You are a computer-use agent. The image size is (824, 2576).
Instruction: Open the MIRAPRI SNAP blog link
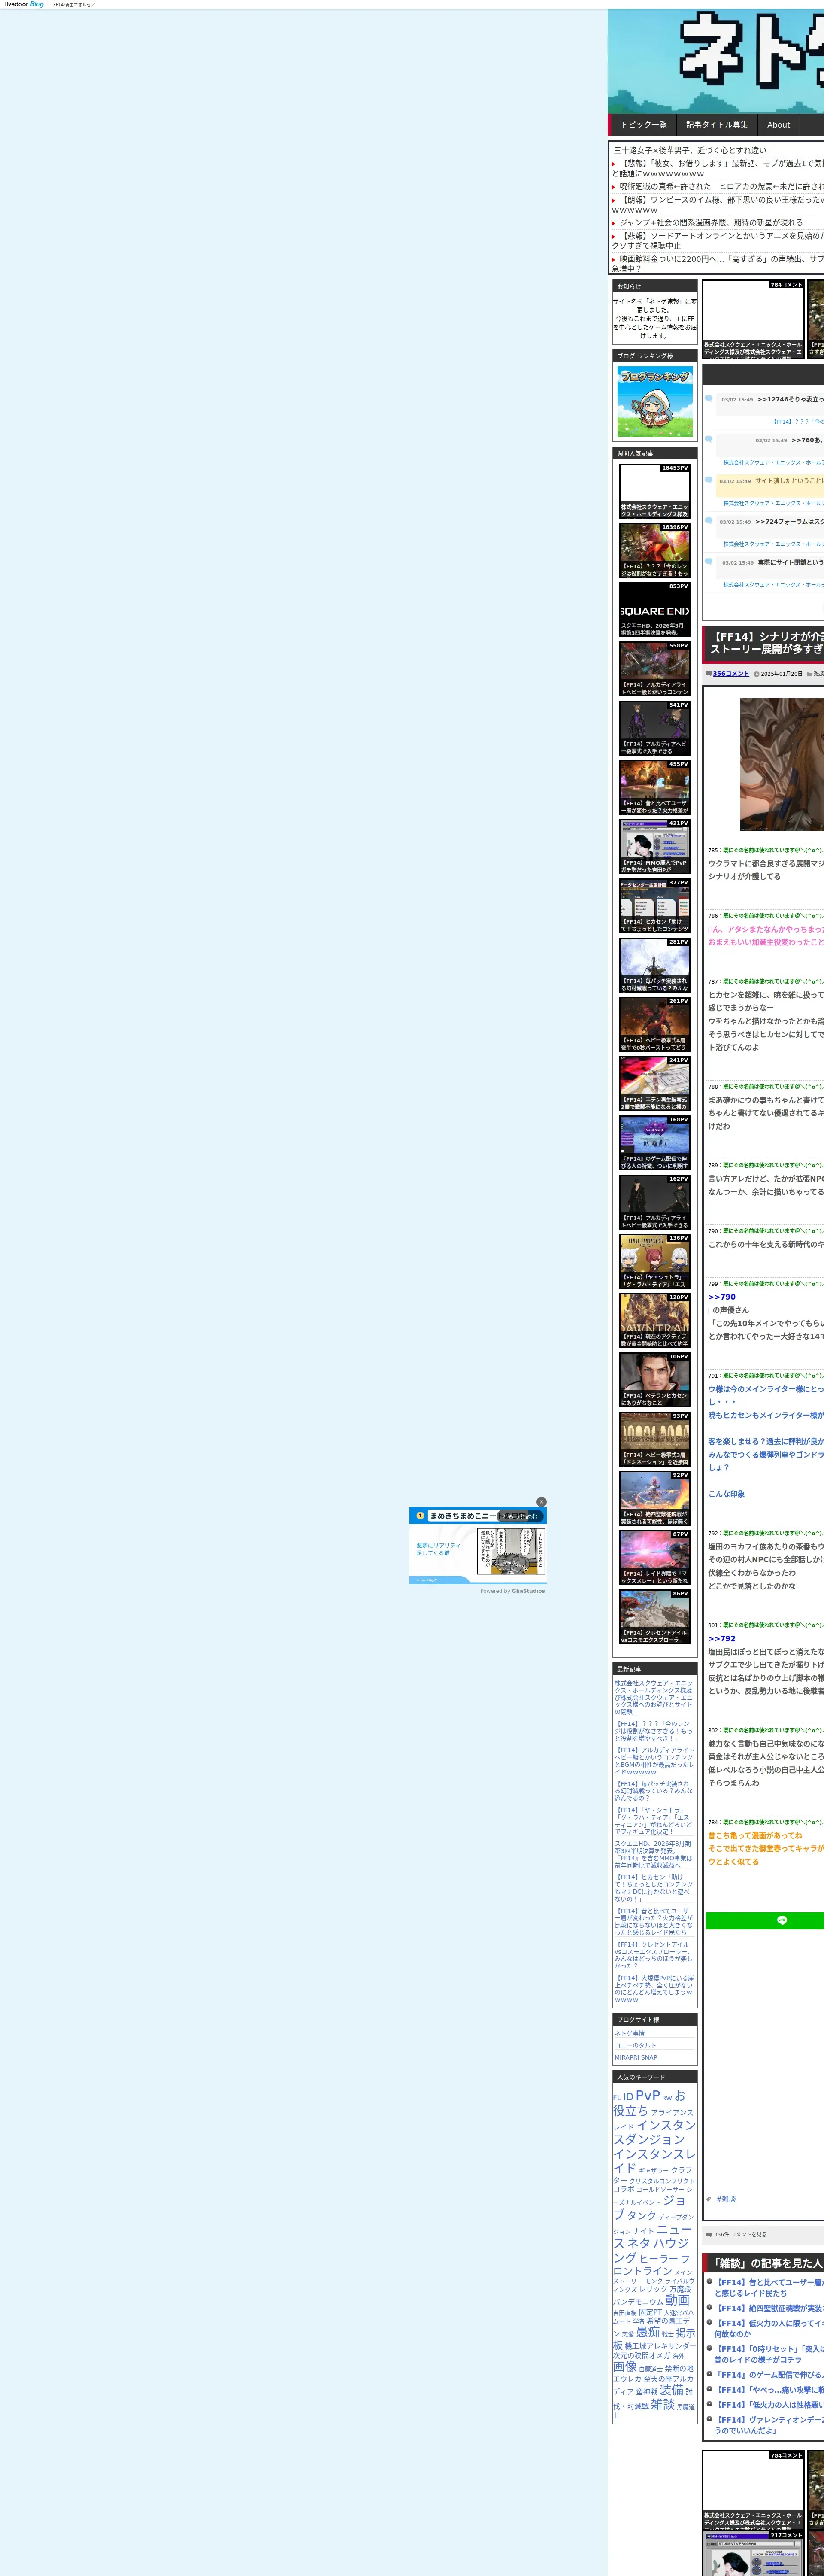pos(636,2057)
